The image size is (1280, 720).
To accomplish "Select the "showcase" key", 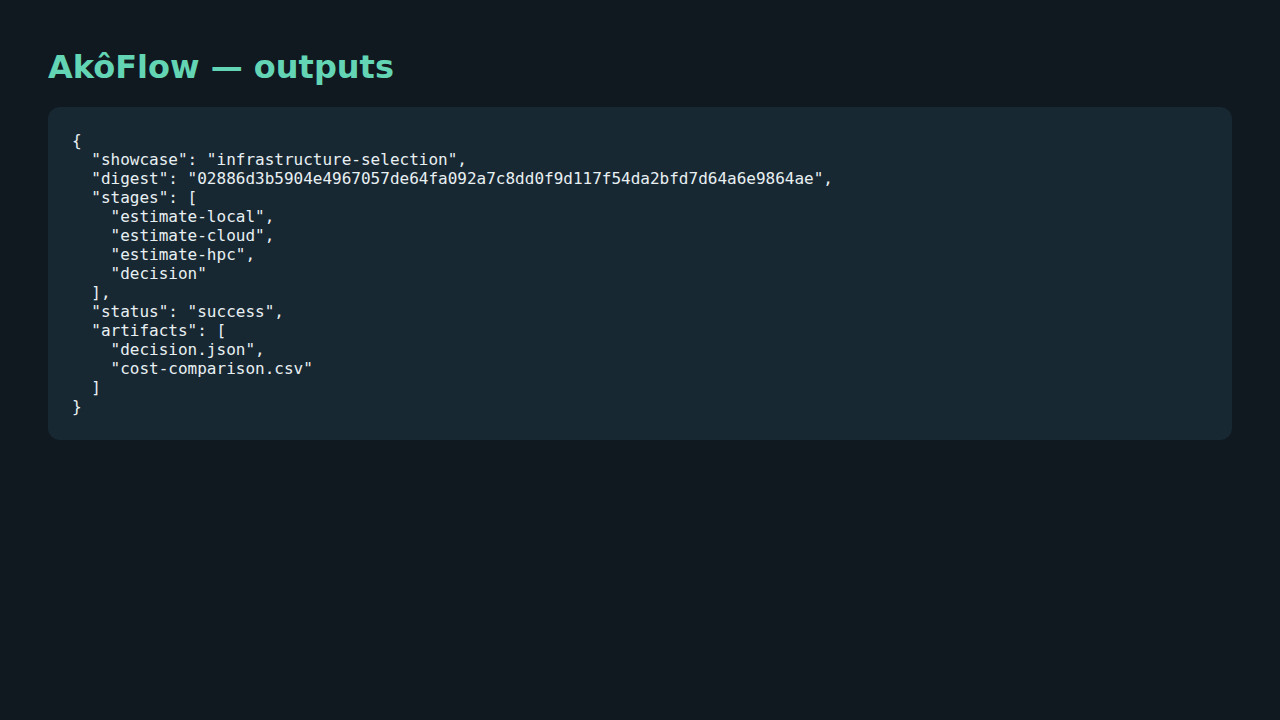I will pos(140,160).
